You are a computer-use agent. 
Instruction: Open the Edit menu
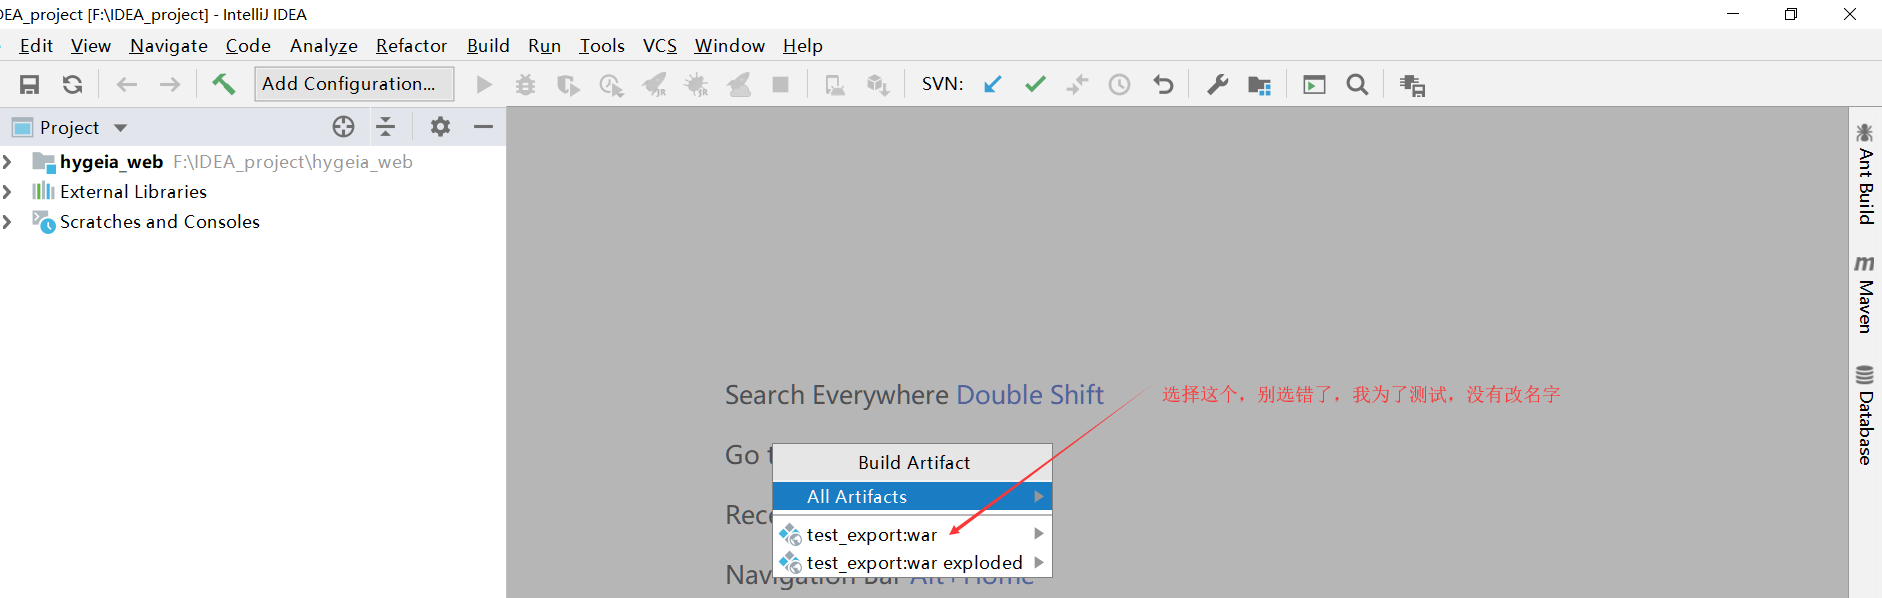click(36, 46)
